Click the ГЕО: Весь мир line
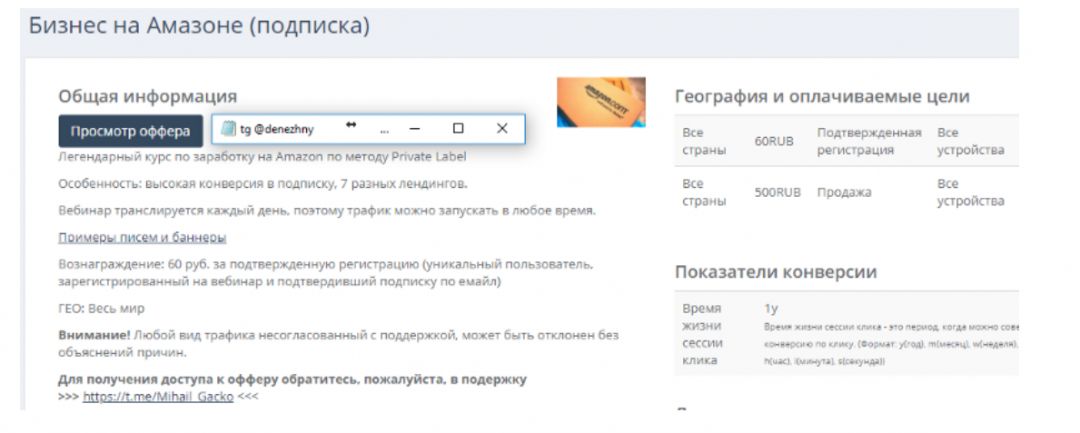 pos(101,308)
